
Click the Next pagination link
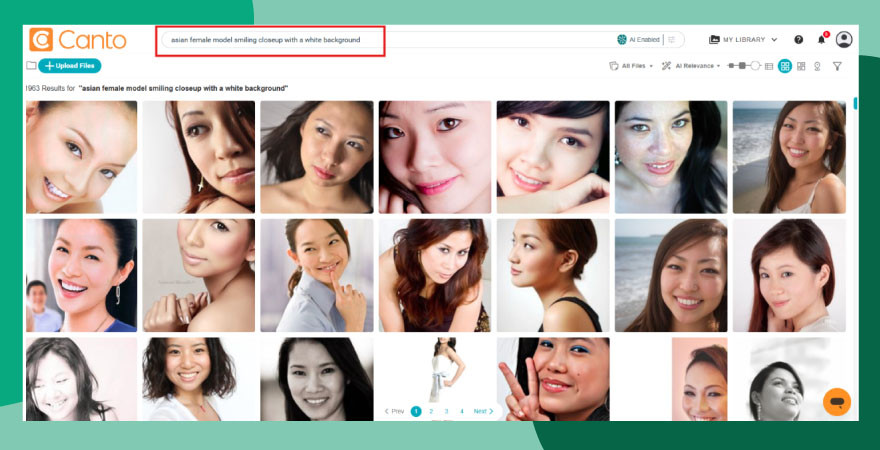(483, 411)
